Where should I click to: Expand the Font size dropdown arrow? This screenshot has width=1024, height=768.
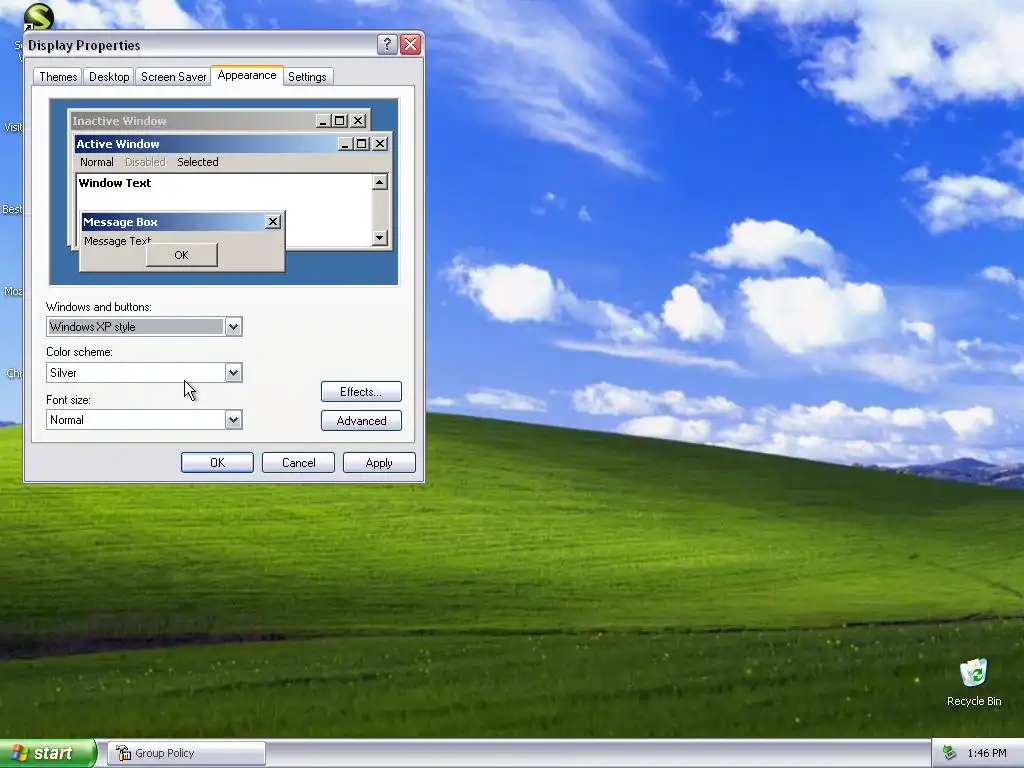[233, 420]
